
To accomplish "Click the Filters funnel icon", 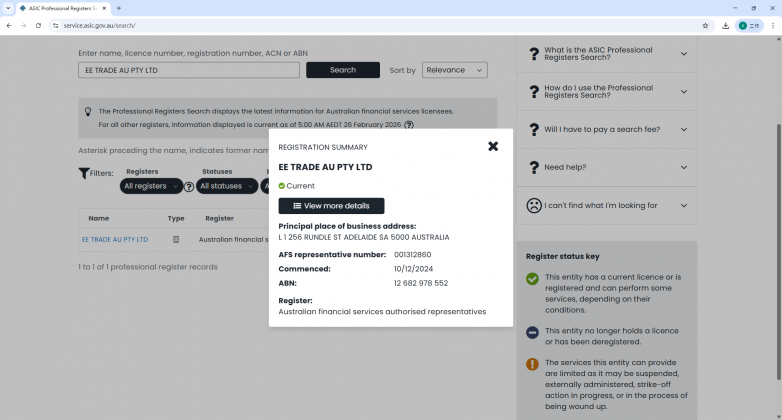I will click(84, 173).
